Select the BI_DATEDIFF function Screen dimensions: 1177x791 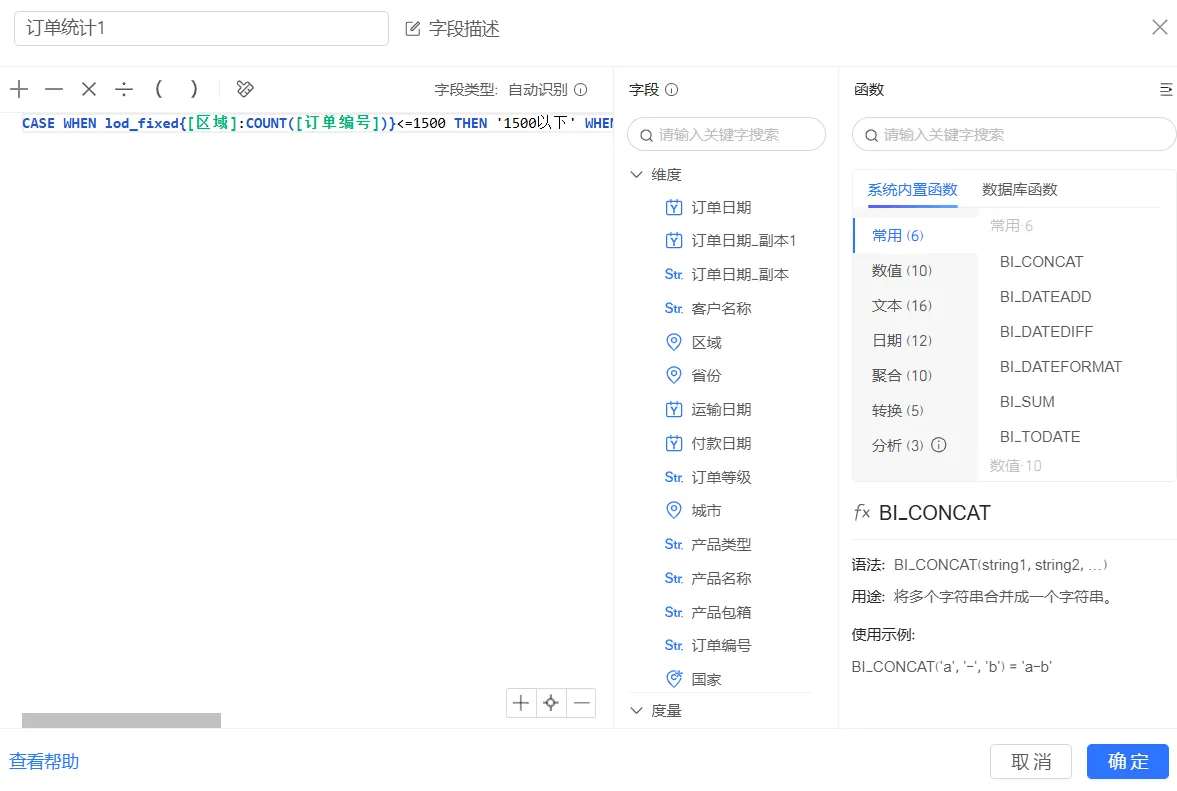coord(1046,331)
